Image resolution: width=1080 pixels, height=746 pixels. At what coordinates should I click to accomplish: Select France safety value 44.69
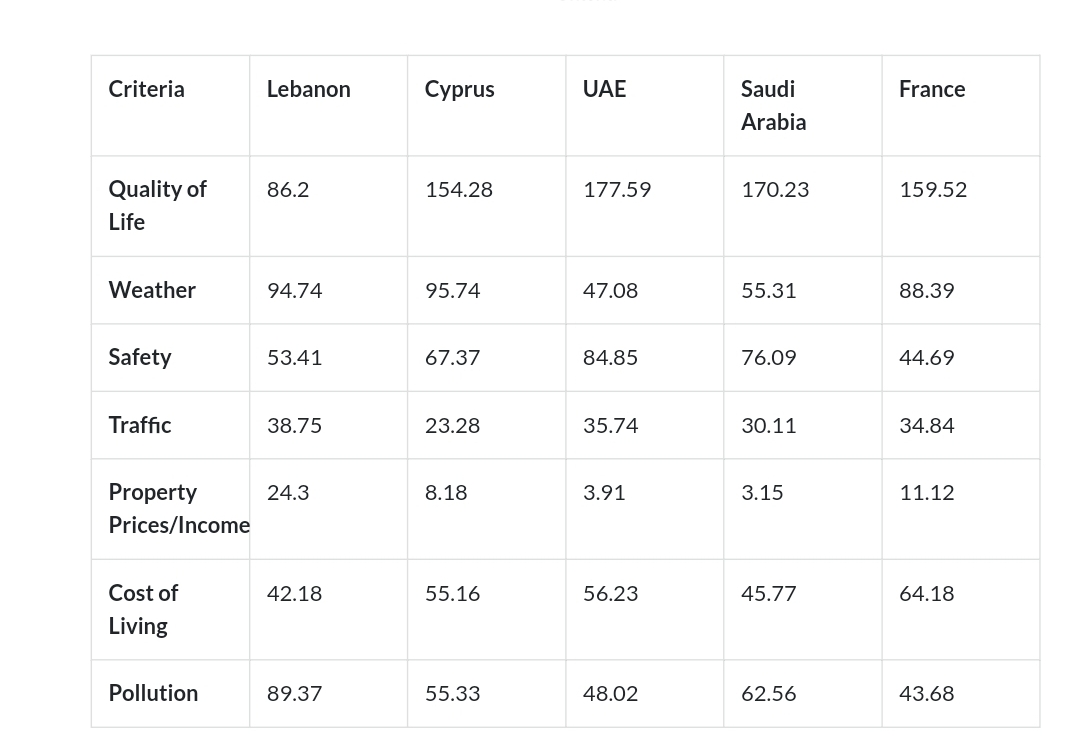coord(926,358)
